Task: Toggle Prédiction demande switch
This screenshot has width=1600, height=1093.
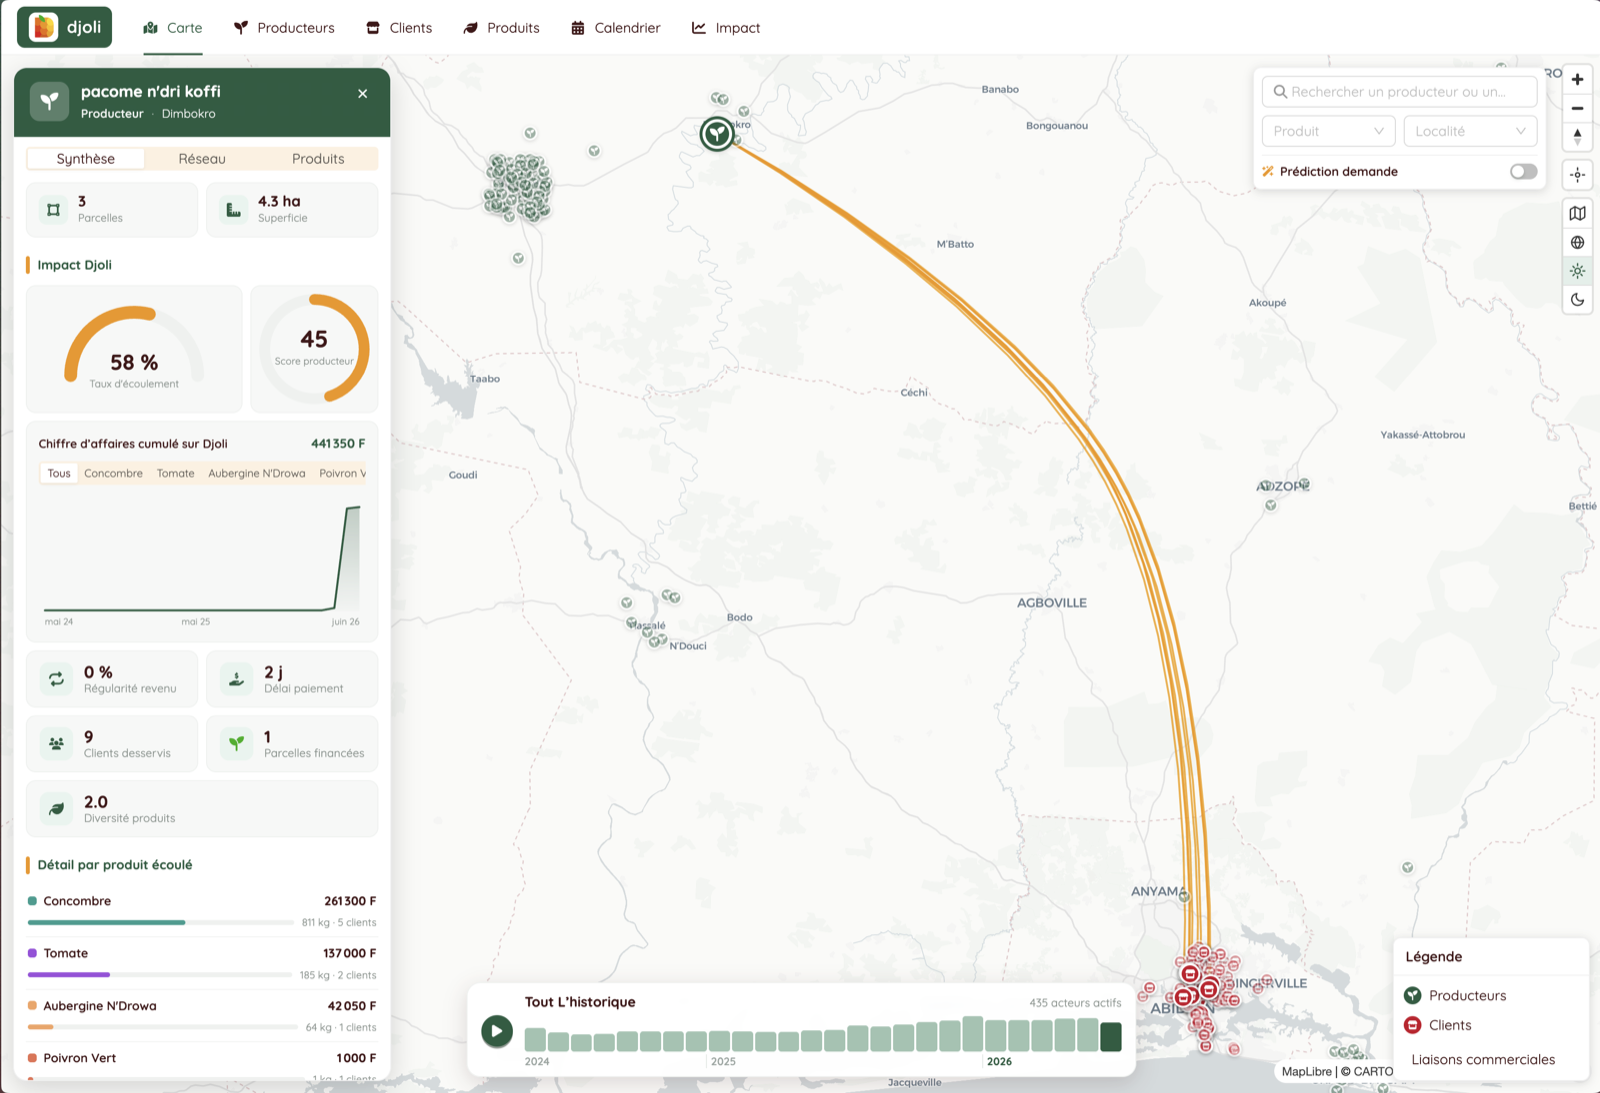Action: (x=1523, y=172)
